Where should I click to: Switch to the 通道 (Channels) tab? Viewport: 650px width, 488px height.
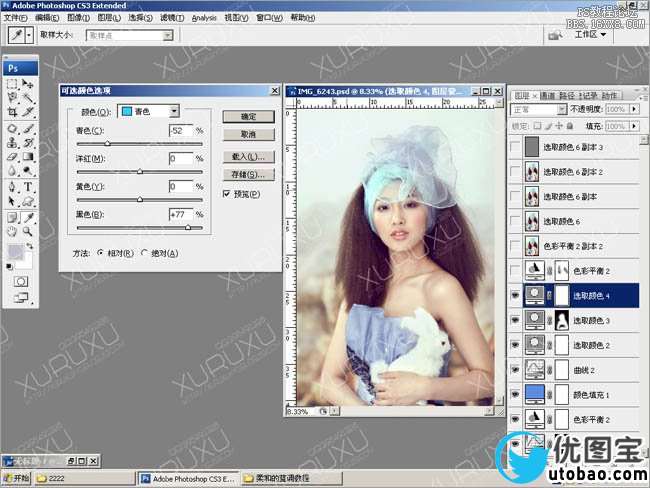(x=547, y=96)
